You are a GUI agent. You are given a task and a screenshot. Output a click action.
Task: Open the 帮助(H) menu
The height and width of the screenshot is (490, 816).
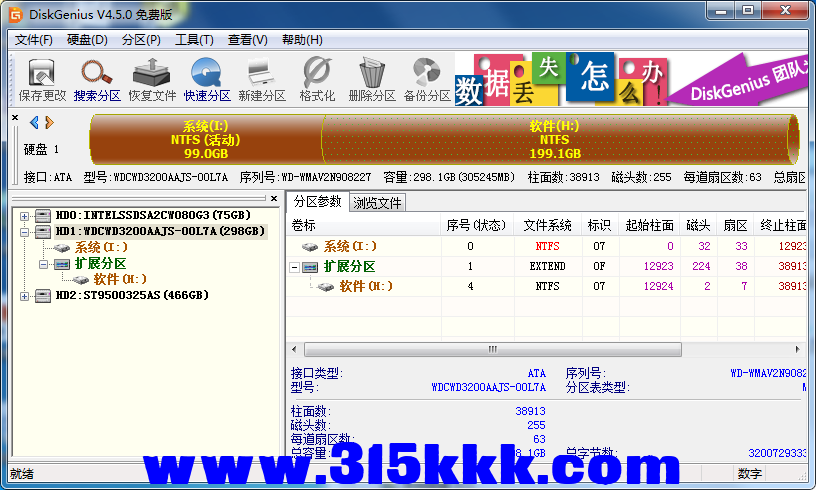(302, 40)
